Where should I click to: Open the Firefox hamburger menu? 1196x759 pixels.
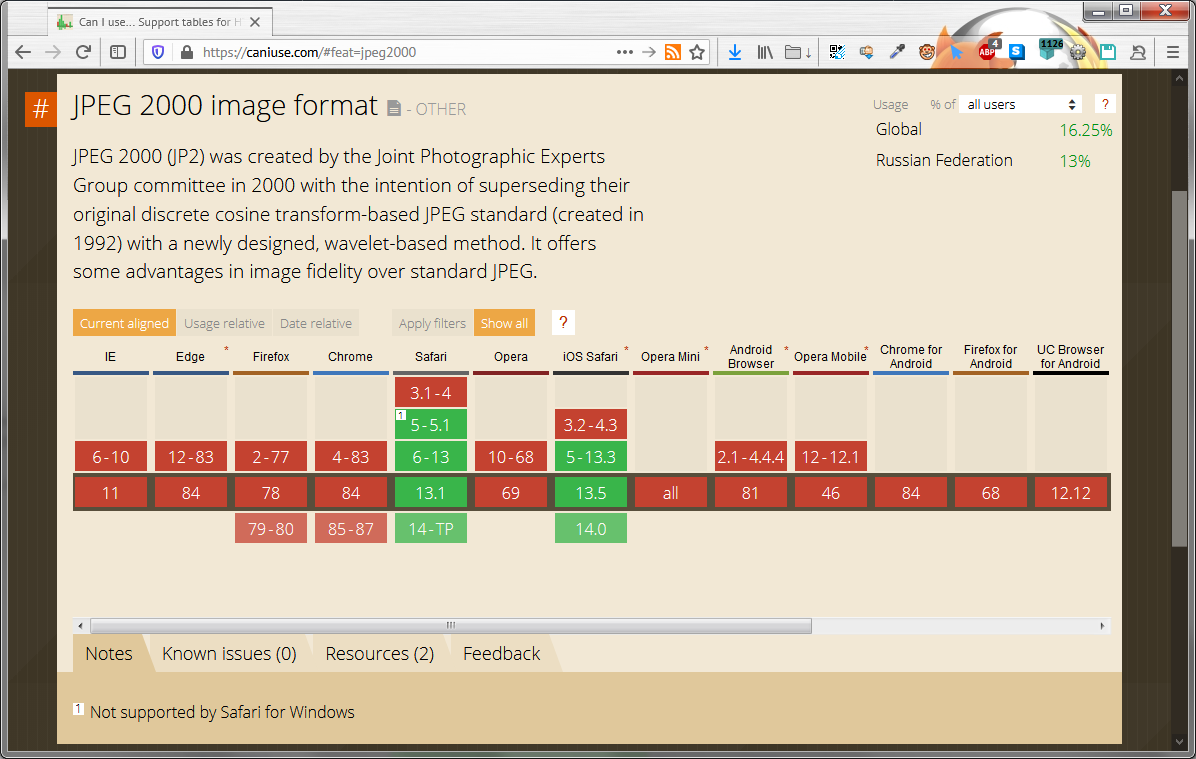pyautogui.click(x=1172, y=52)
